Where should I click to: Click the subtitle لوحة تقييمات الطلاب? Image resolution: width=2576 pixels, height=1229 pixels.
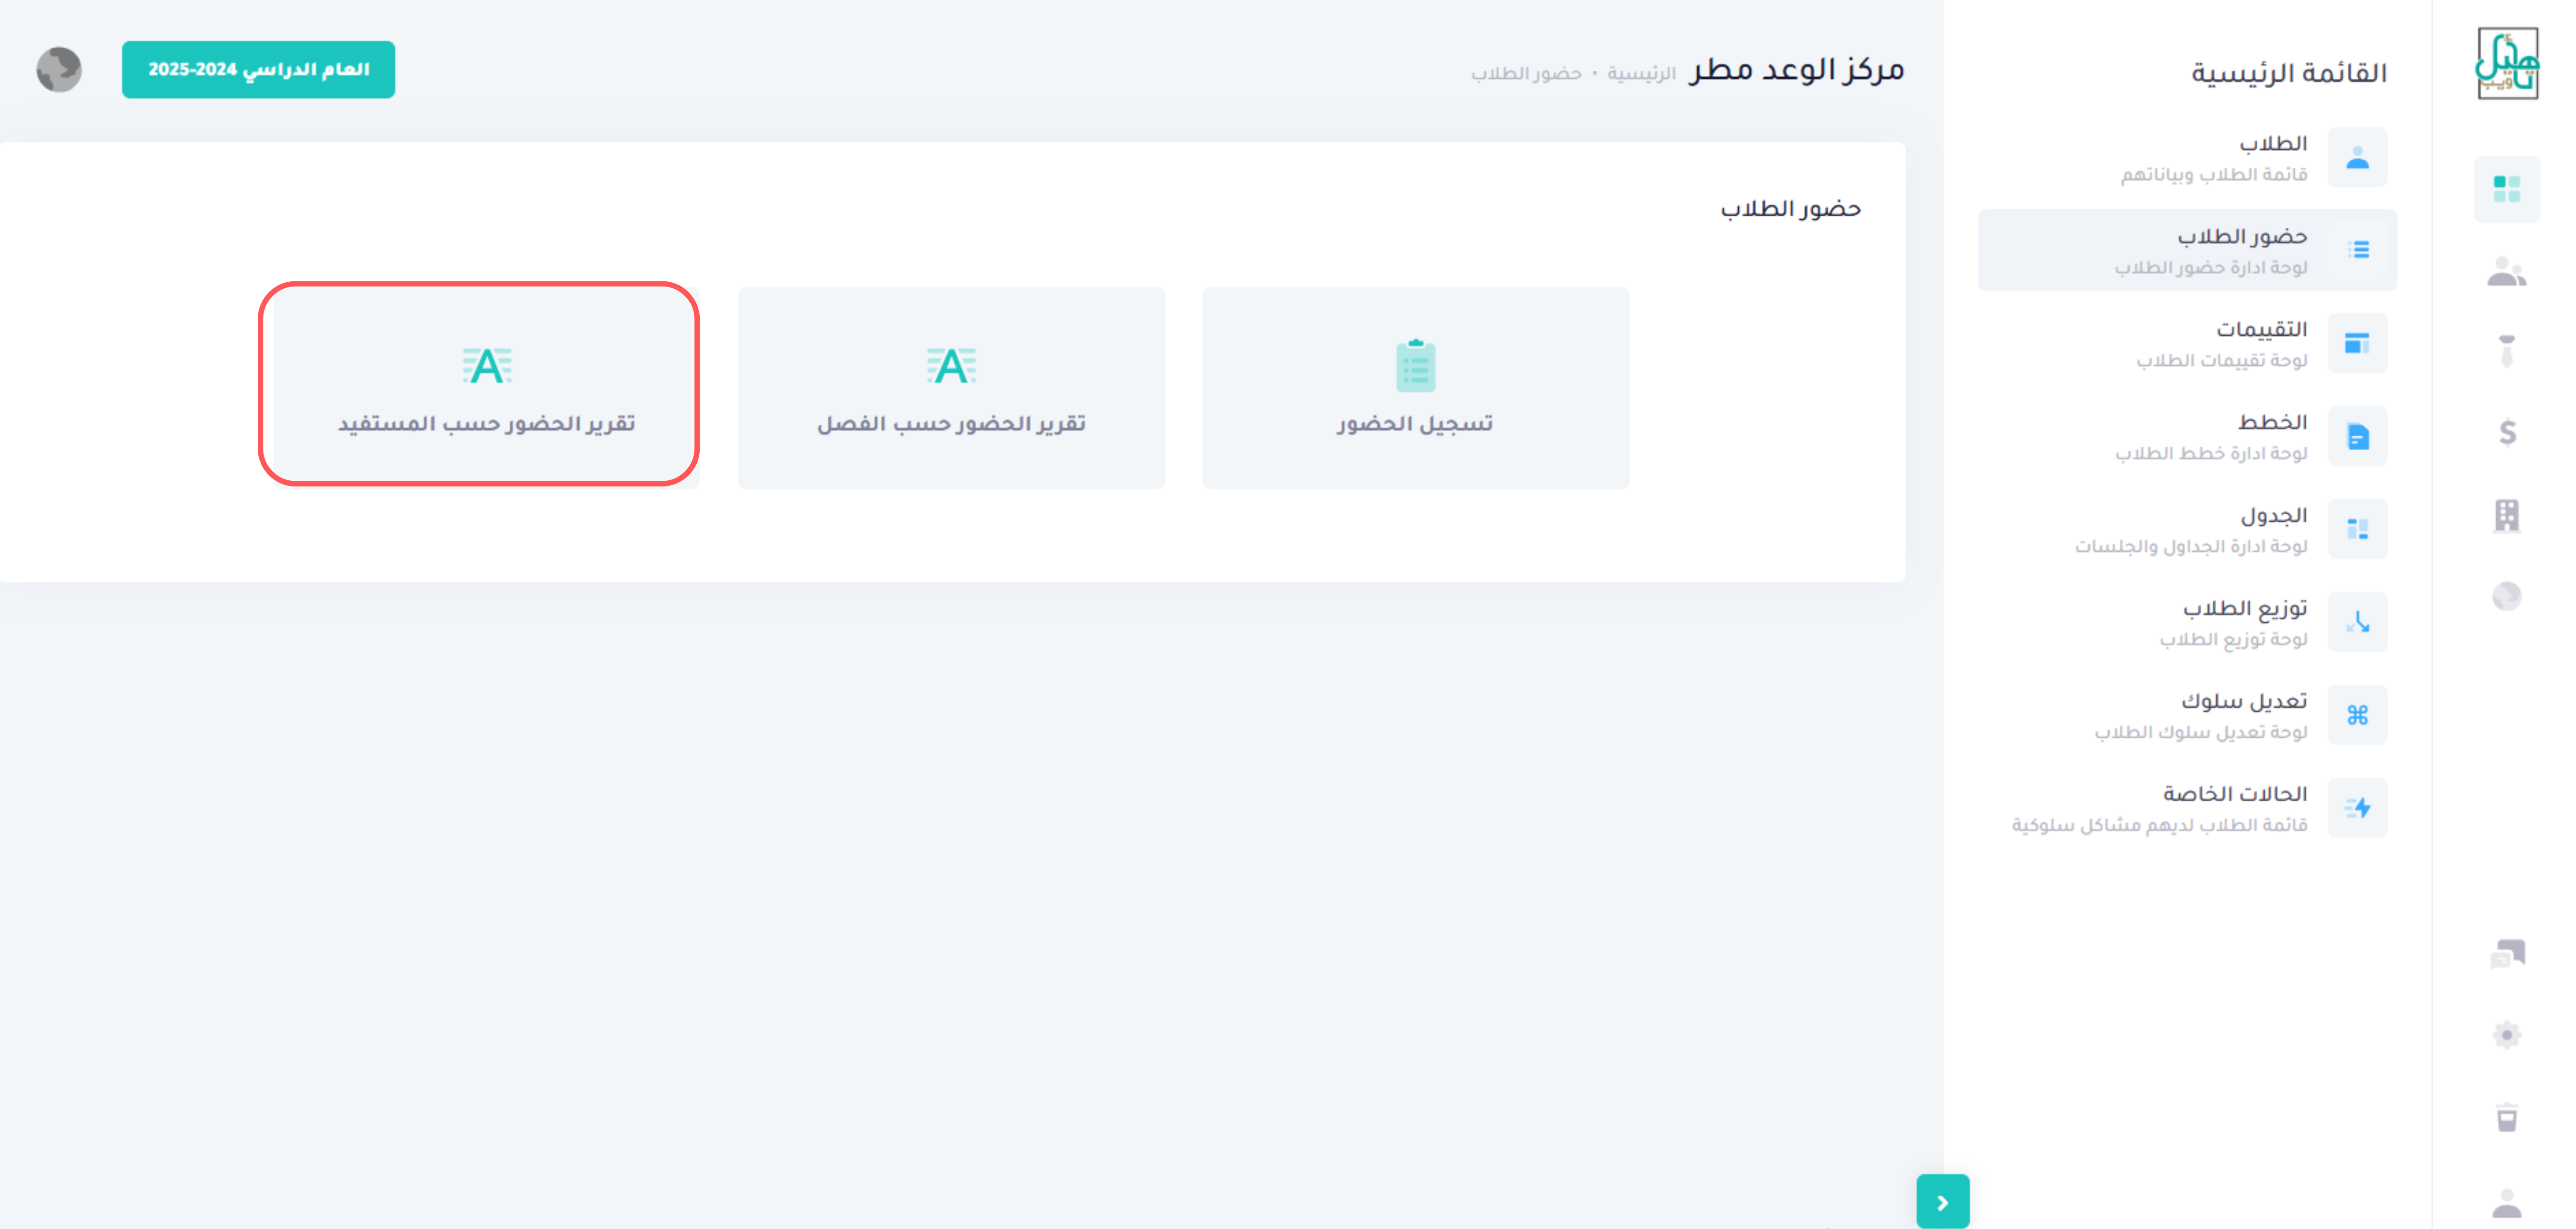2222,361
